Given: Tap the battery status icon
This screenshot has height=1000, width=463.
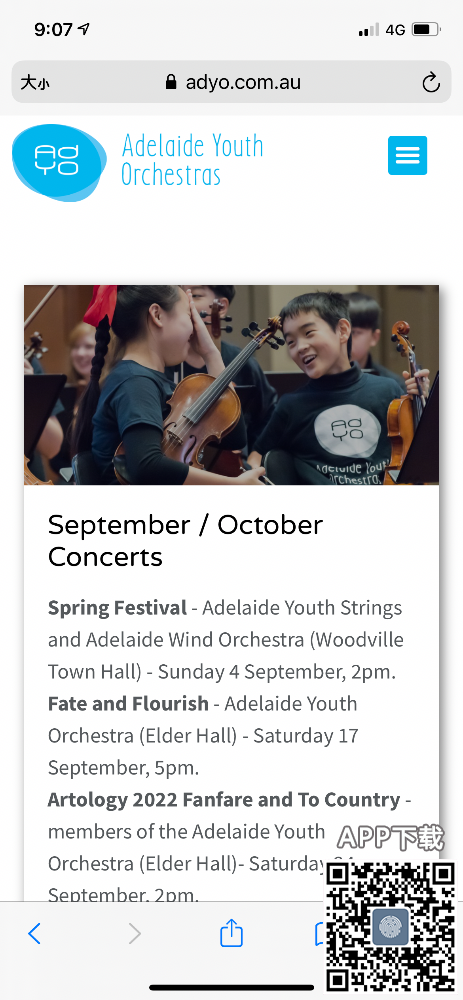Looking at the screenshot, I should click(426, 29).
